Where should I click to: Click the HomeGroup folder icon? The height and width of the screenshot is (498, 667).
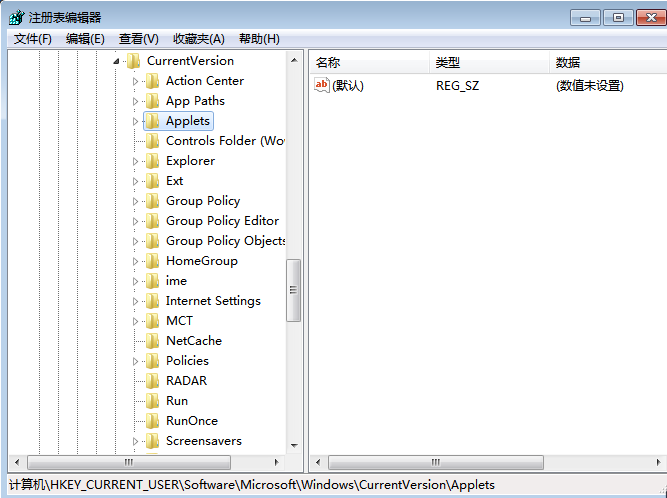[x=152, y=261]
